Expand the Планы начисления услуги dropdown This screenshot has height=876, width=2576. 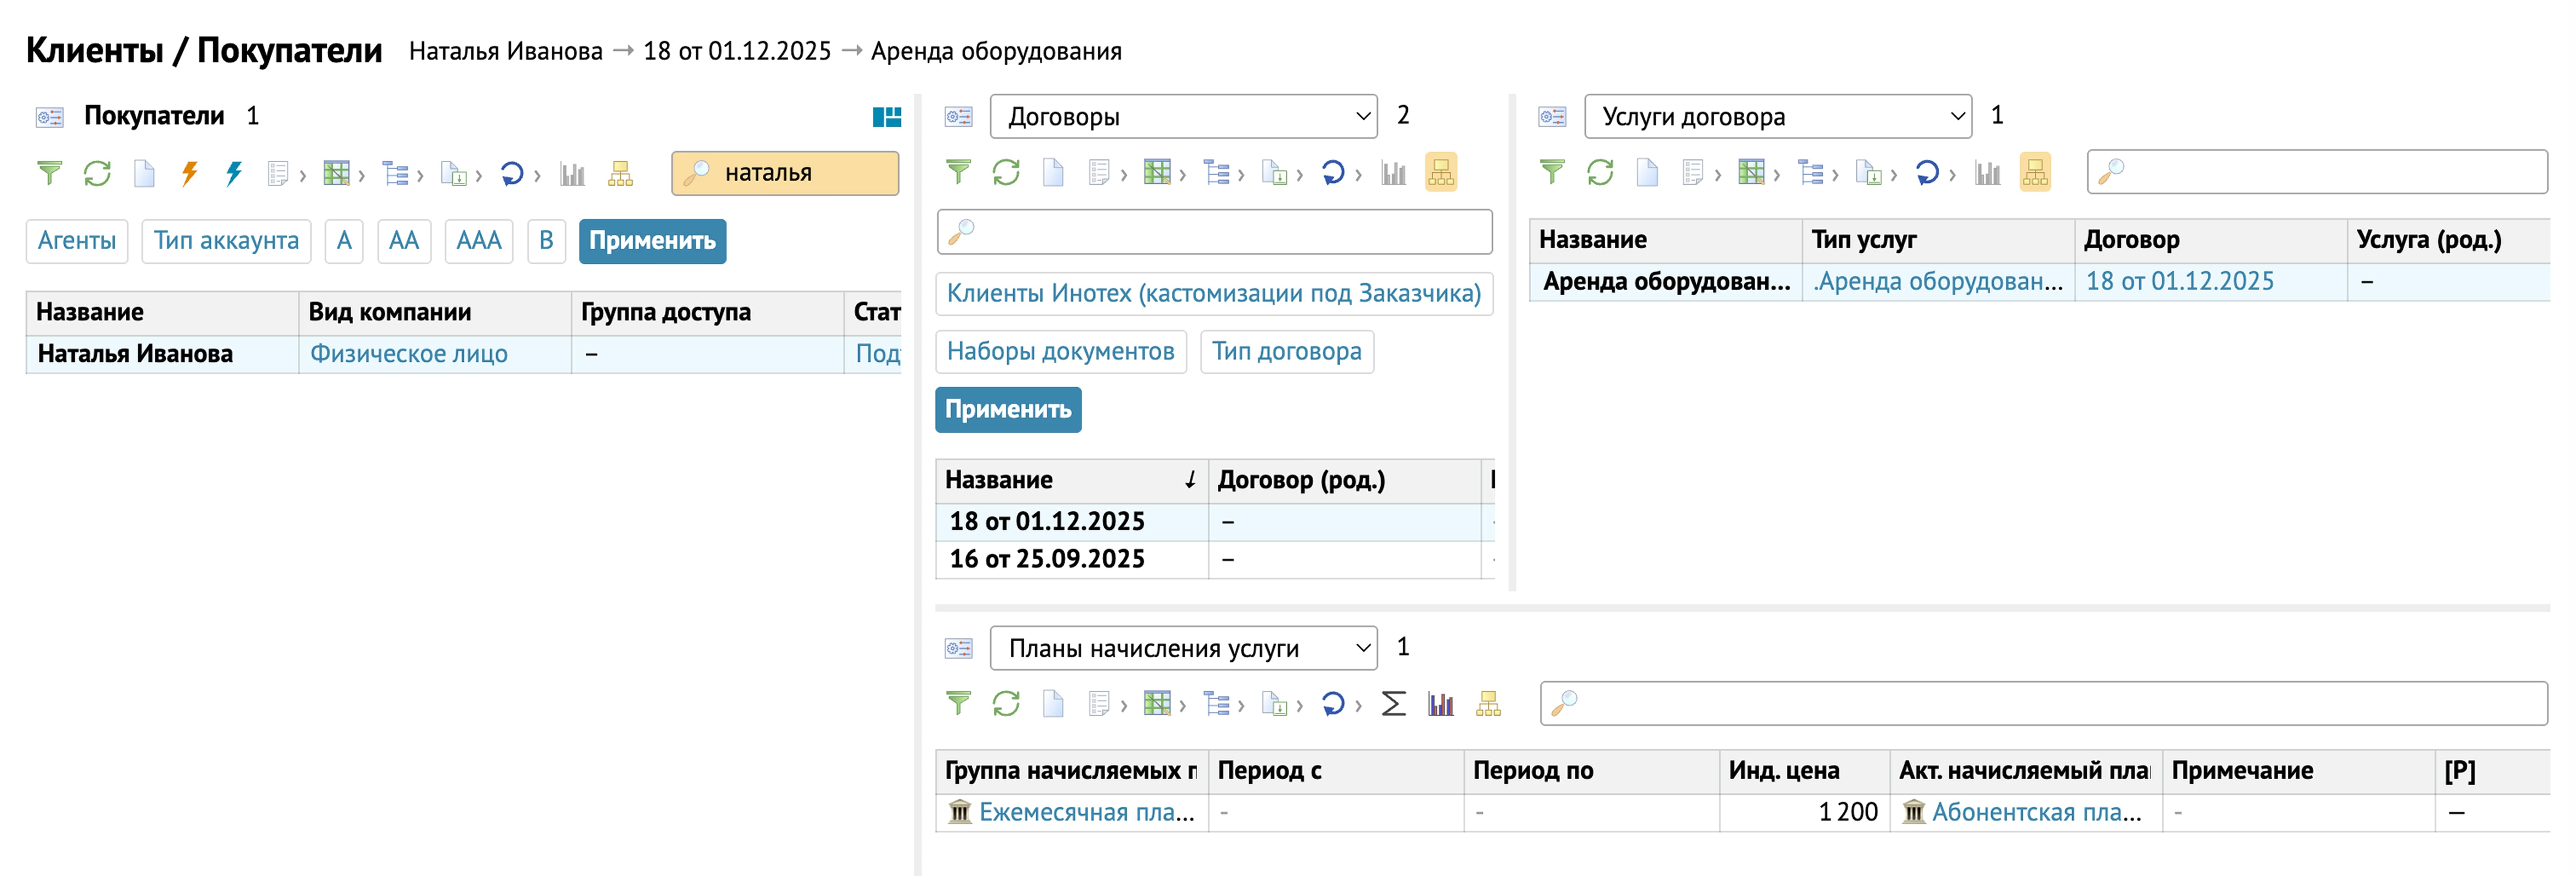(1183, 648)
